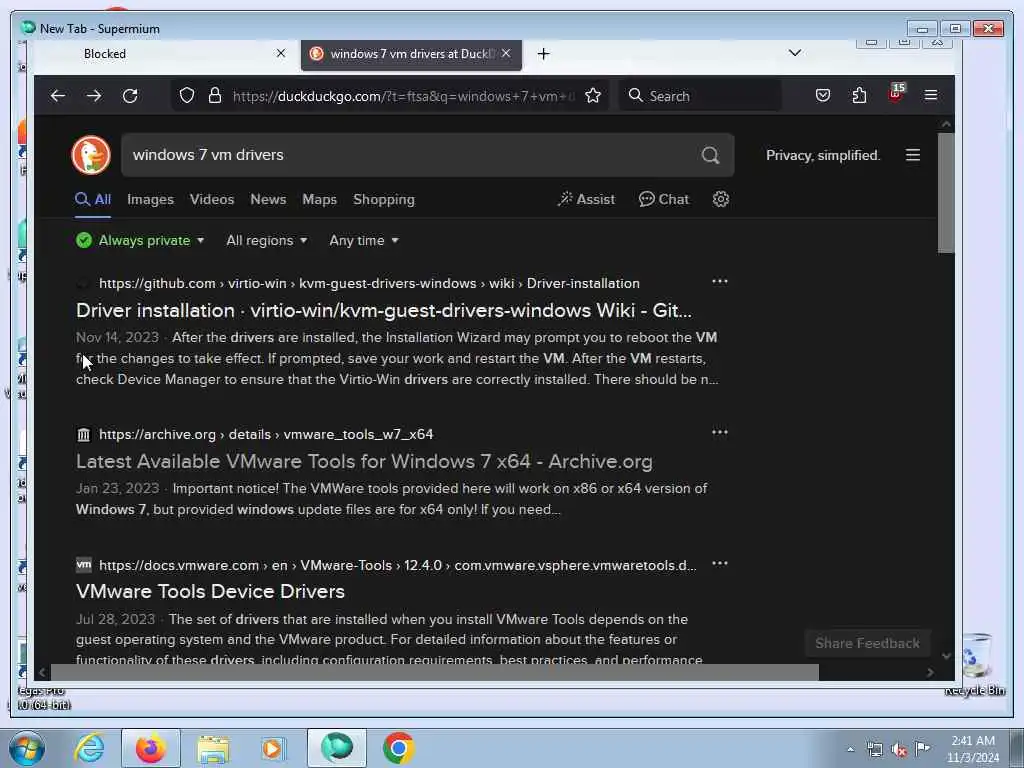The height and width of the screenshot is (768, 1024).
Task: Open the Recycle Bin desktop icon
Action: click(976, 664)
